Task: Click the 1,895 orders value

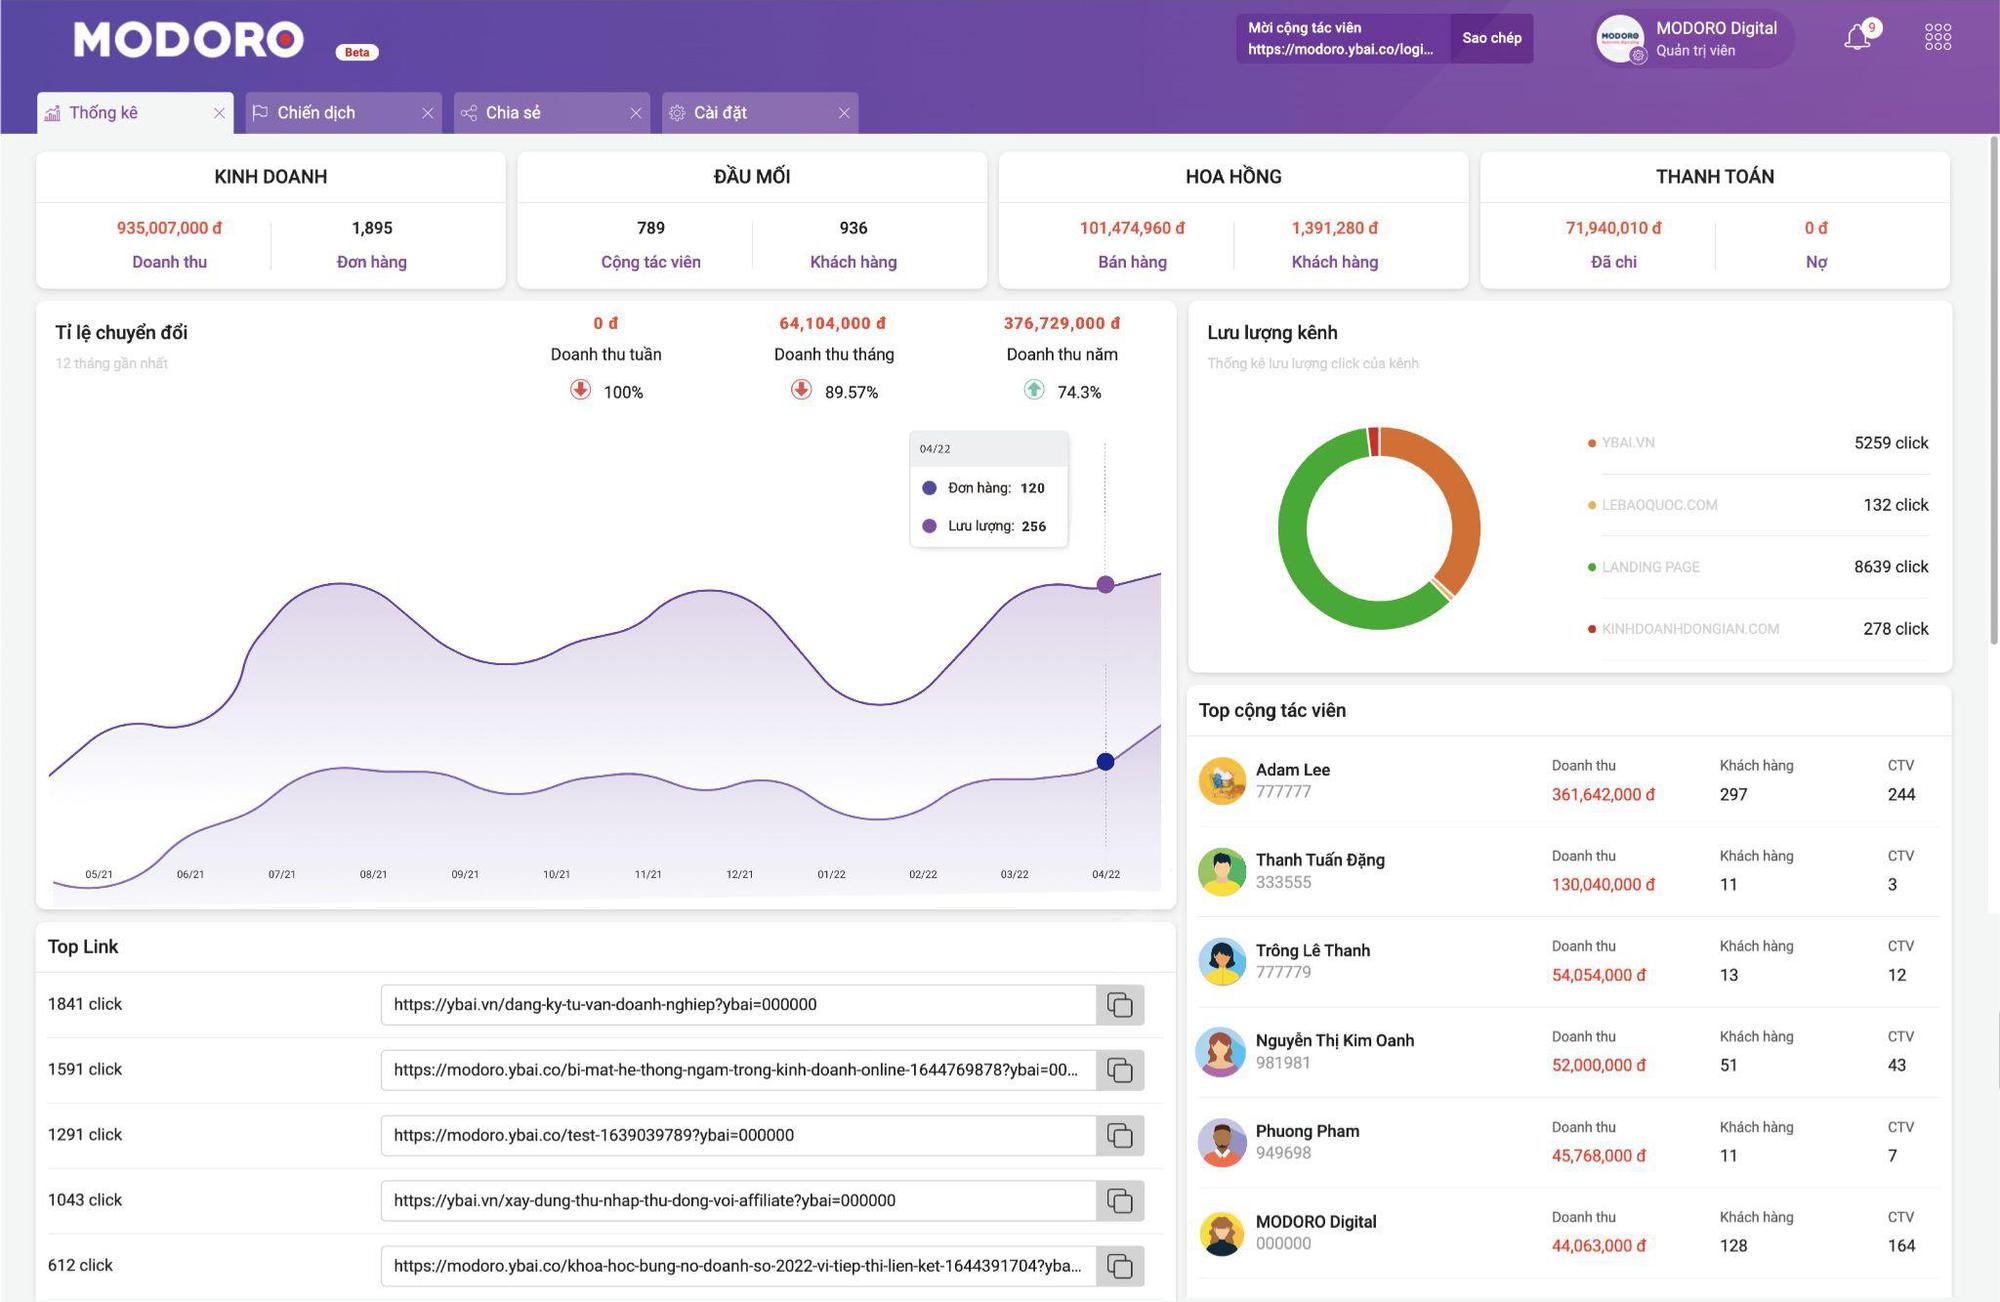Action: (371, 228)
